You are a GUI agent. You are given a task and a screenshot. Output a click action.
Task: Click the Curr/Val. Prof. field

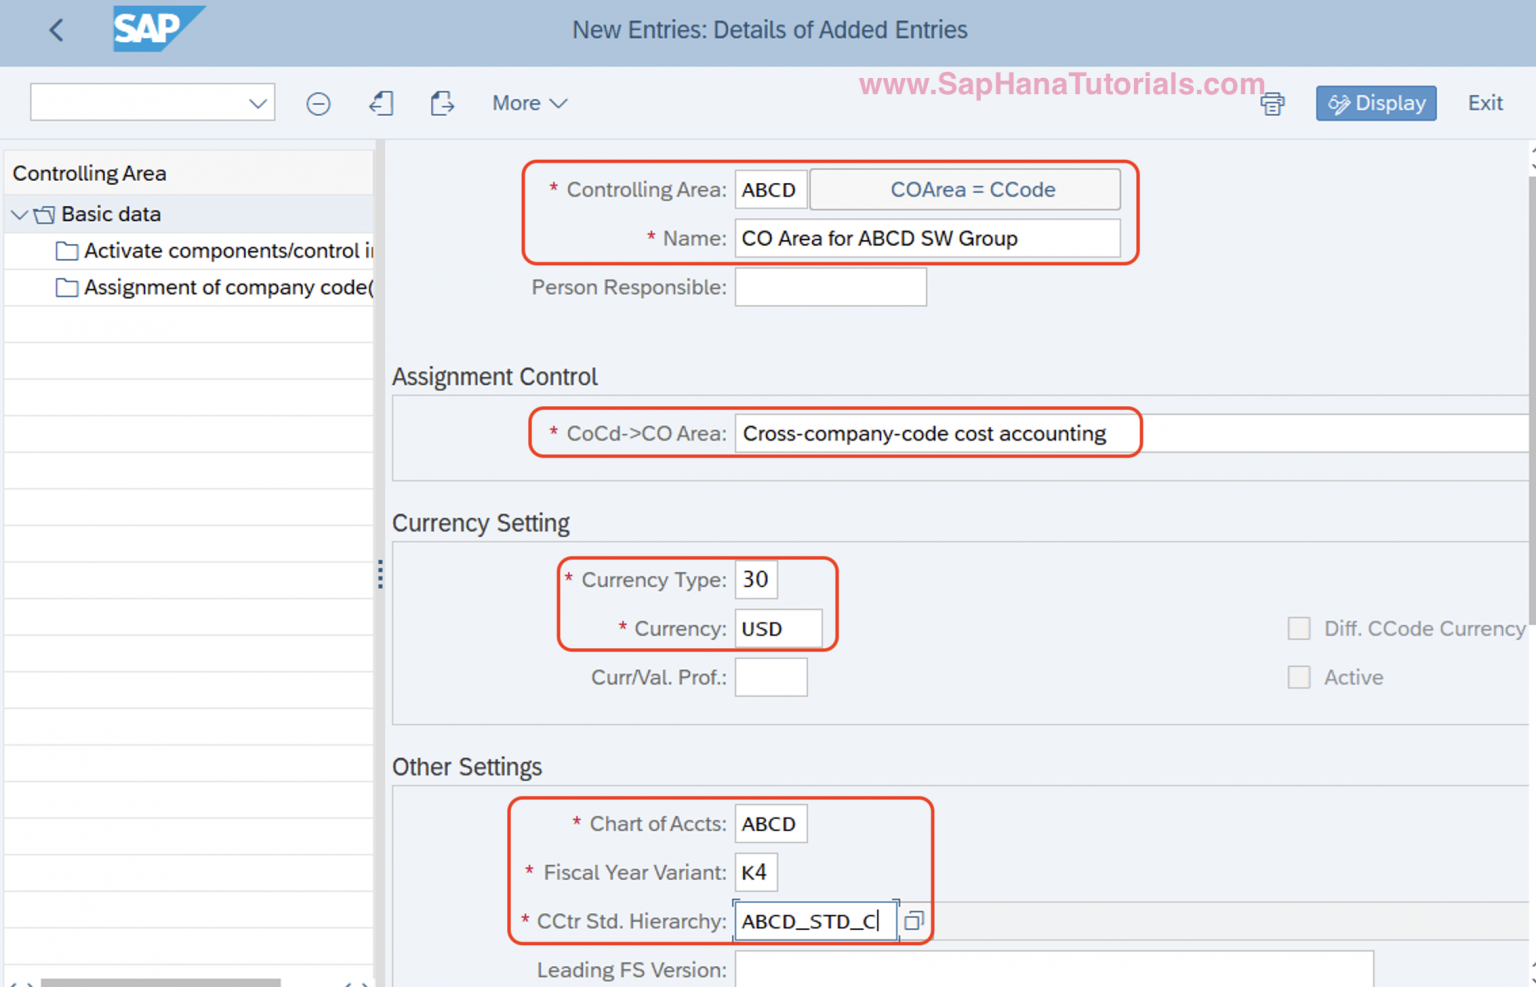771,677
